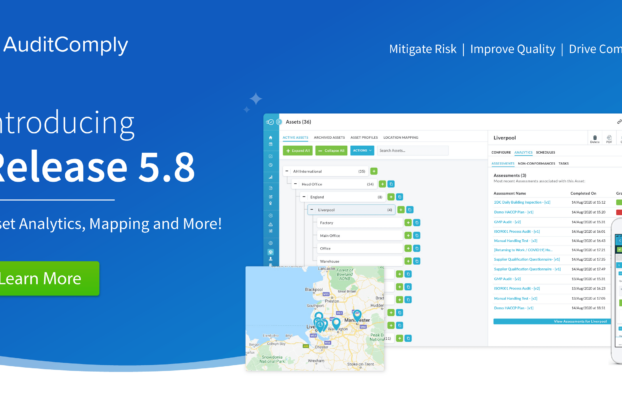Click the green Collapse All button
The image size is (622, 400).
tap(331, 151)
